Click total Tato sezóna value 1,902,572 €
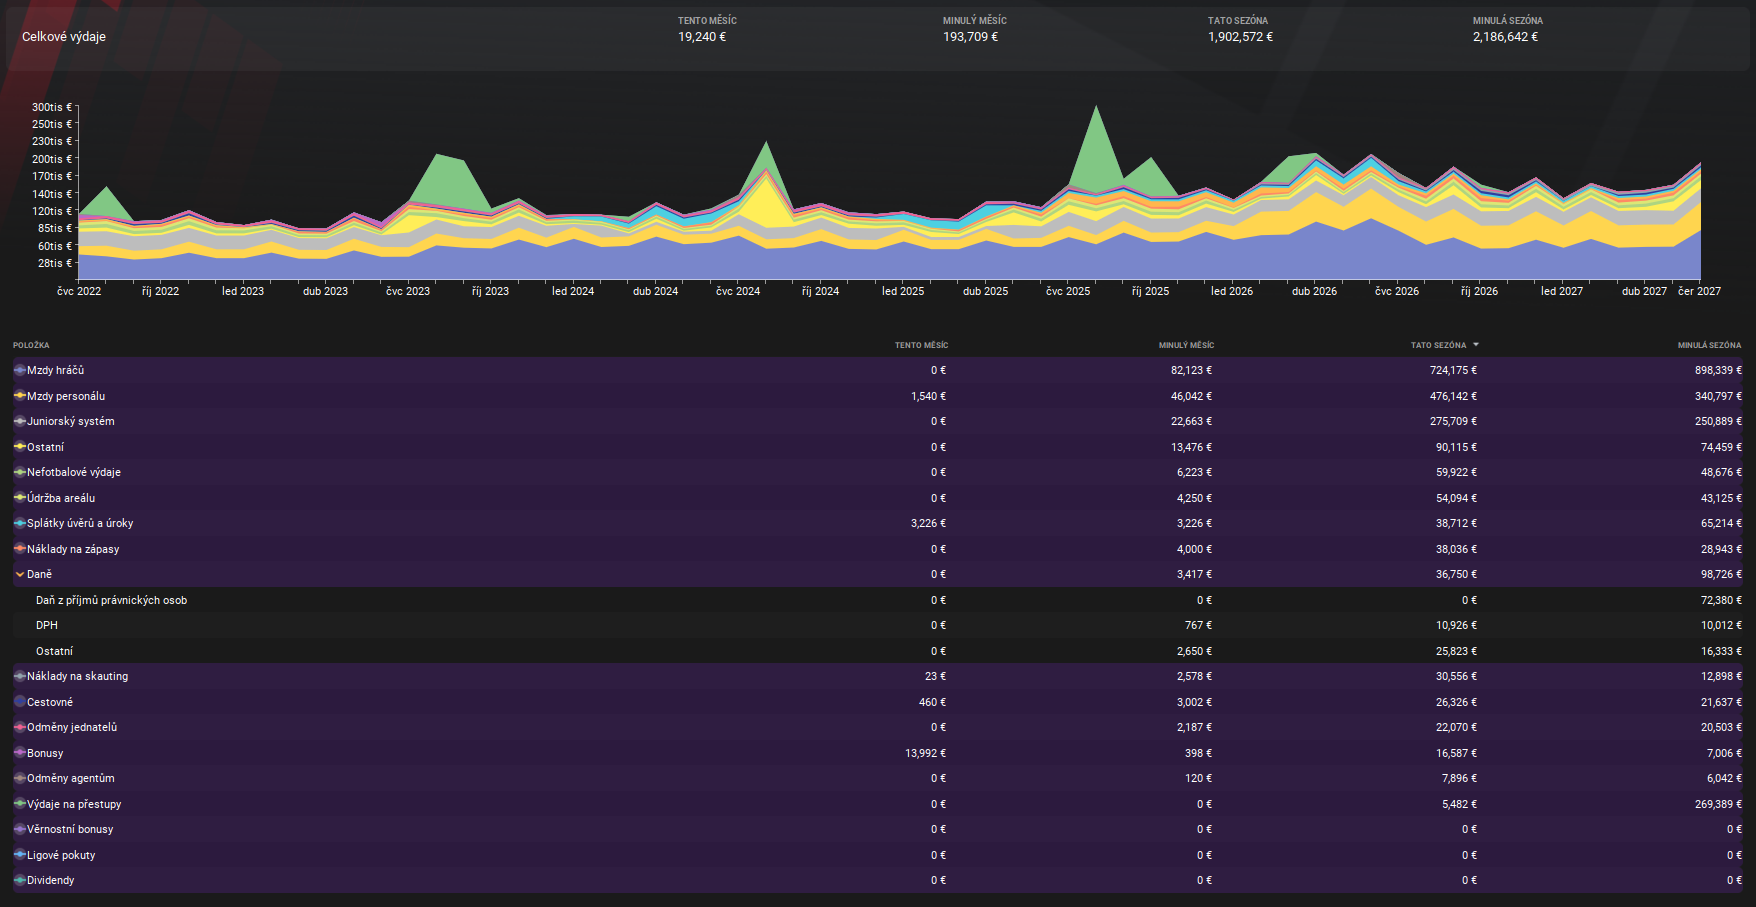The height and width of the screenshot is (907, 1756). coord(1240,37)
